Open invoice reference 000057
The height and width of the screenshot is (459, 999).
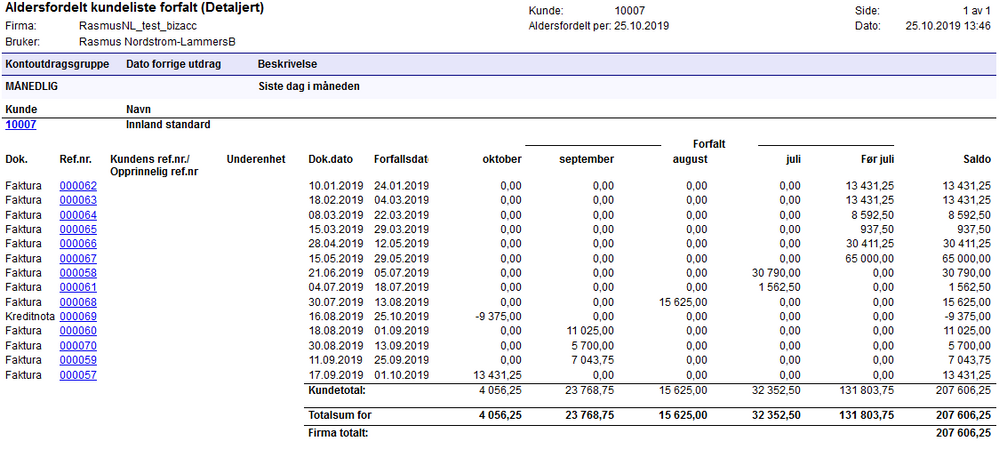pos(78,375)
